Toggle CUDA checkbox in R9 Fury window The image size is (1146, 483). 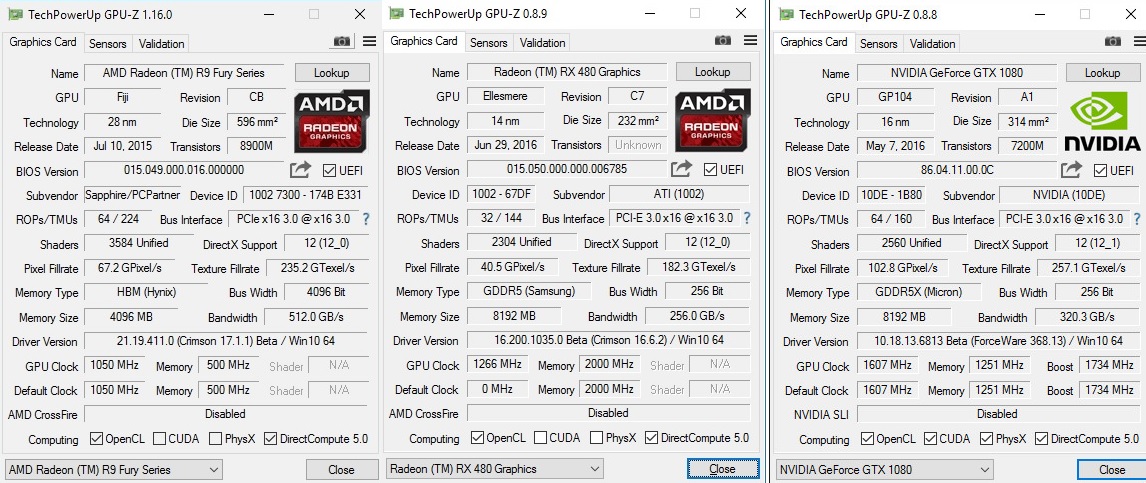pos(159,438)
